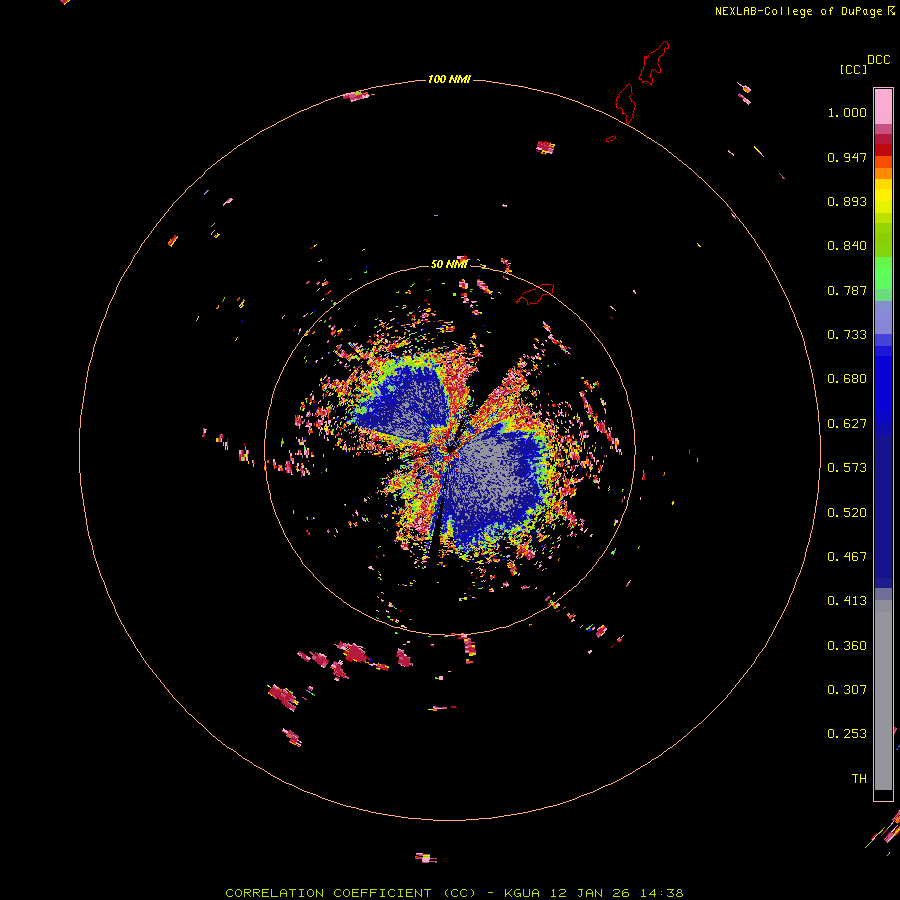Click the 0.947 color scale value
Image resolution: width=900 pixels, height=900 pixels.
847,158
